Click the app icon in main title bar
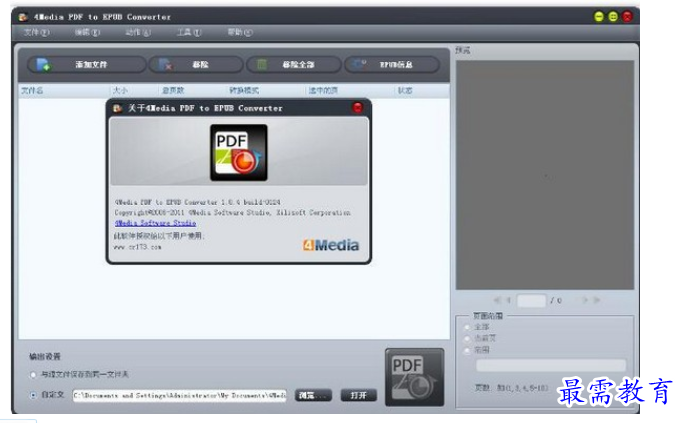Screen dimensions: 681x423 tap(23, 17)
